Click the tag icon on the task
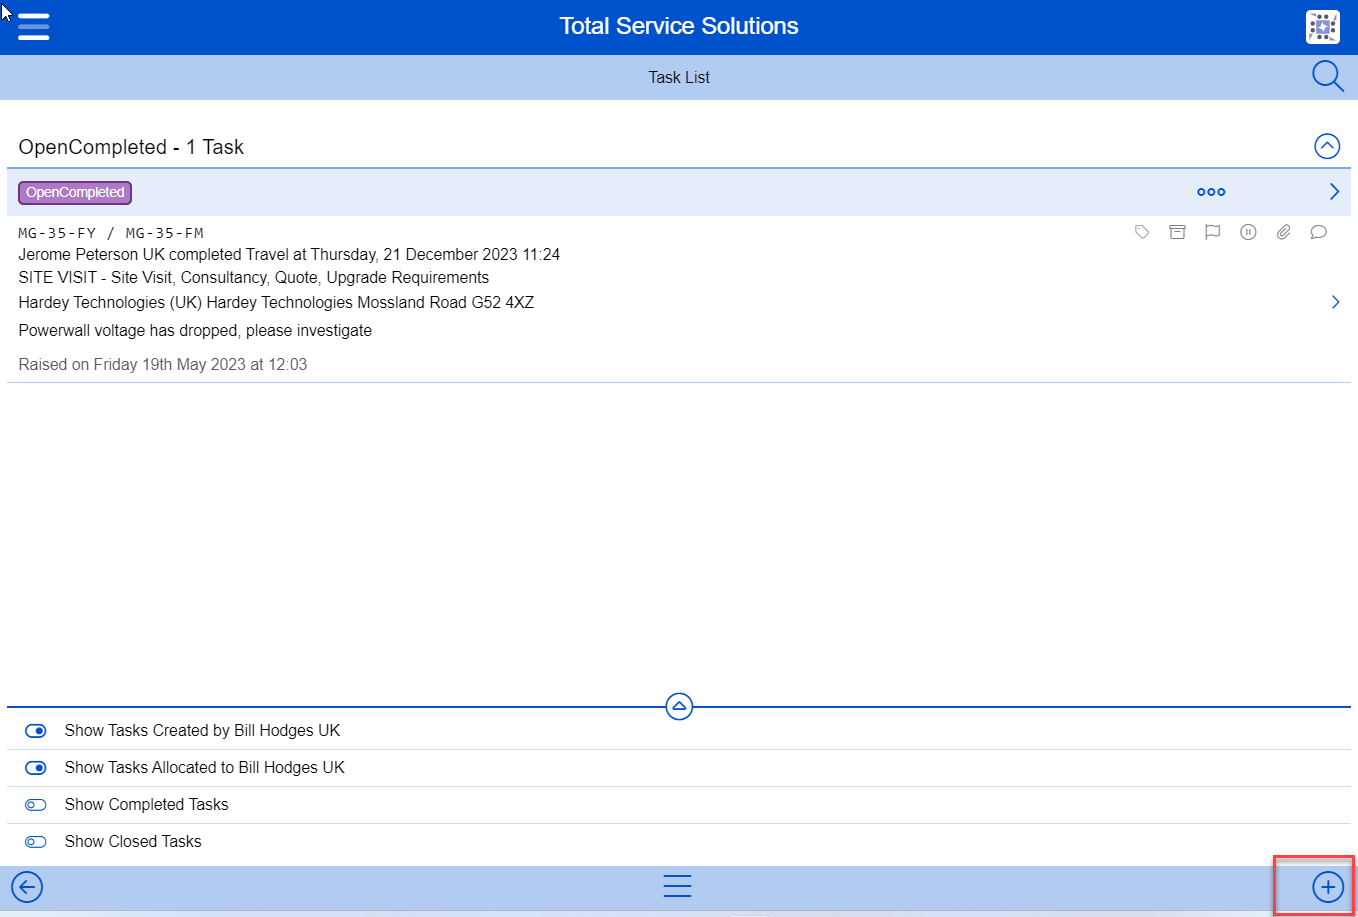This screenshot has width=1358, height=917. pos(1142,232)
